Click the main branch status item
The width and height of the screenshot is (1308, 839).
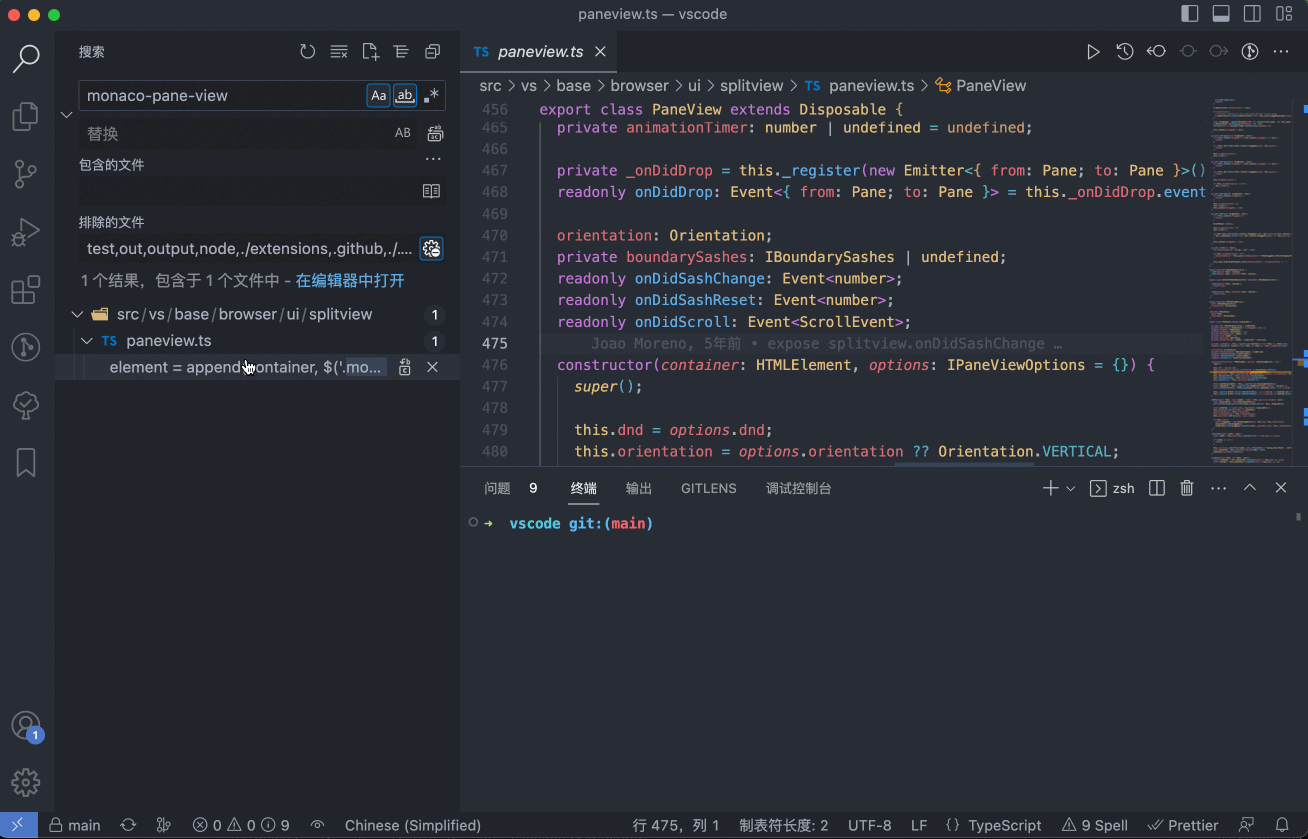click(75, 825)
